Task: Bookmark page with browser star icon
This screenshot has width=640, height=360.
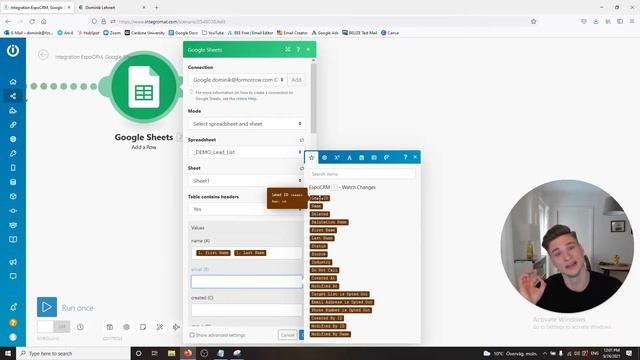Action: pyautogui.click(x=533, y=22)
